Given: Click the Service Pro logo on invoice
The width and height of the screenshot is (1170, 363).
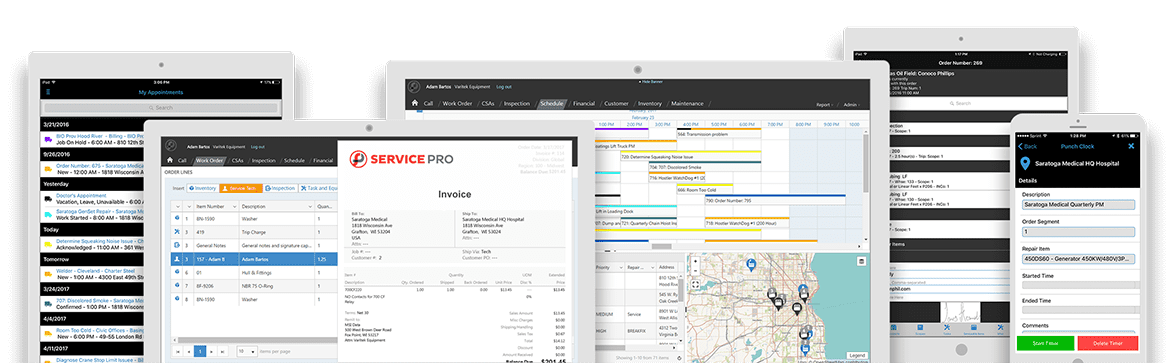Looking at the screenshot, I should coord(401,158).
